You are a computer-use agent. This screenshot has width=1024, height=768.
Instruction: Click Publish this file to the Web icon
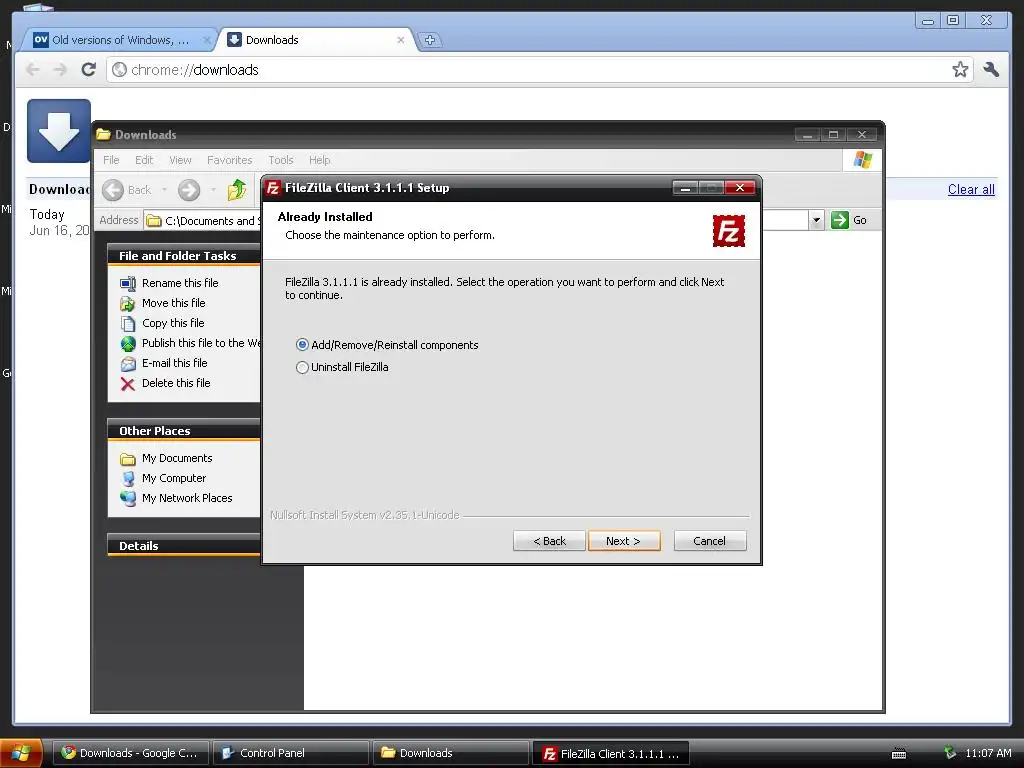click(x=128, y=344)
